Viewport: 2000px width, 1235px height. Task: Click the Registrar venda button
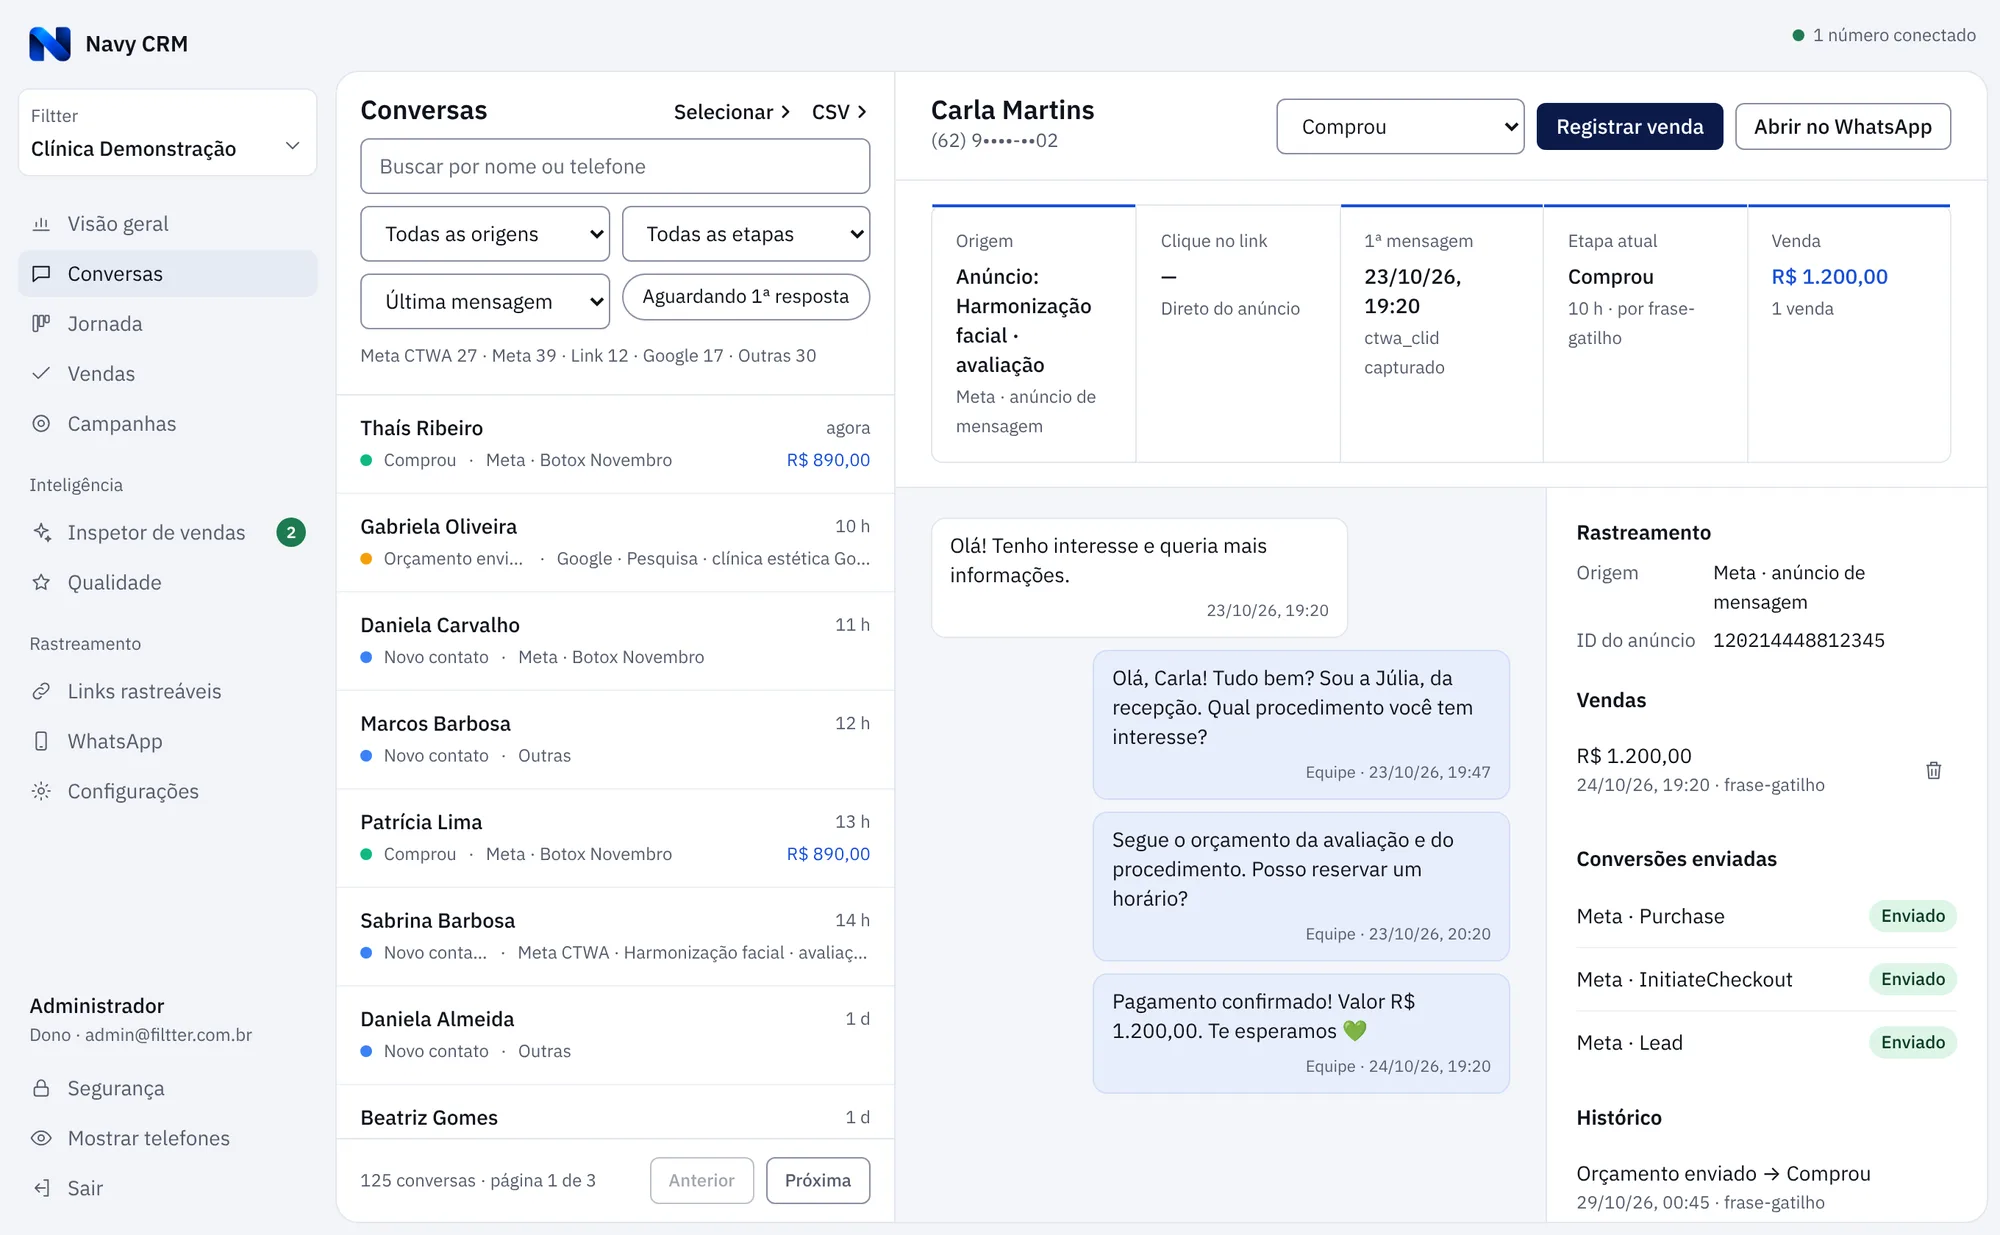pyautogui.click(x=1629, y=127)
